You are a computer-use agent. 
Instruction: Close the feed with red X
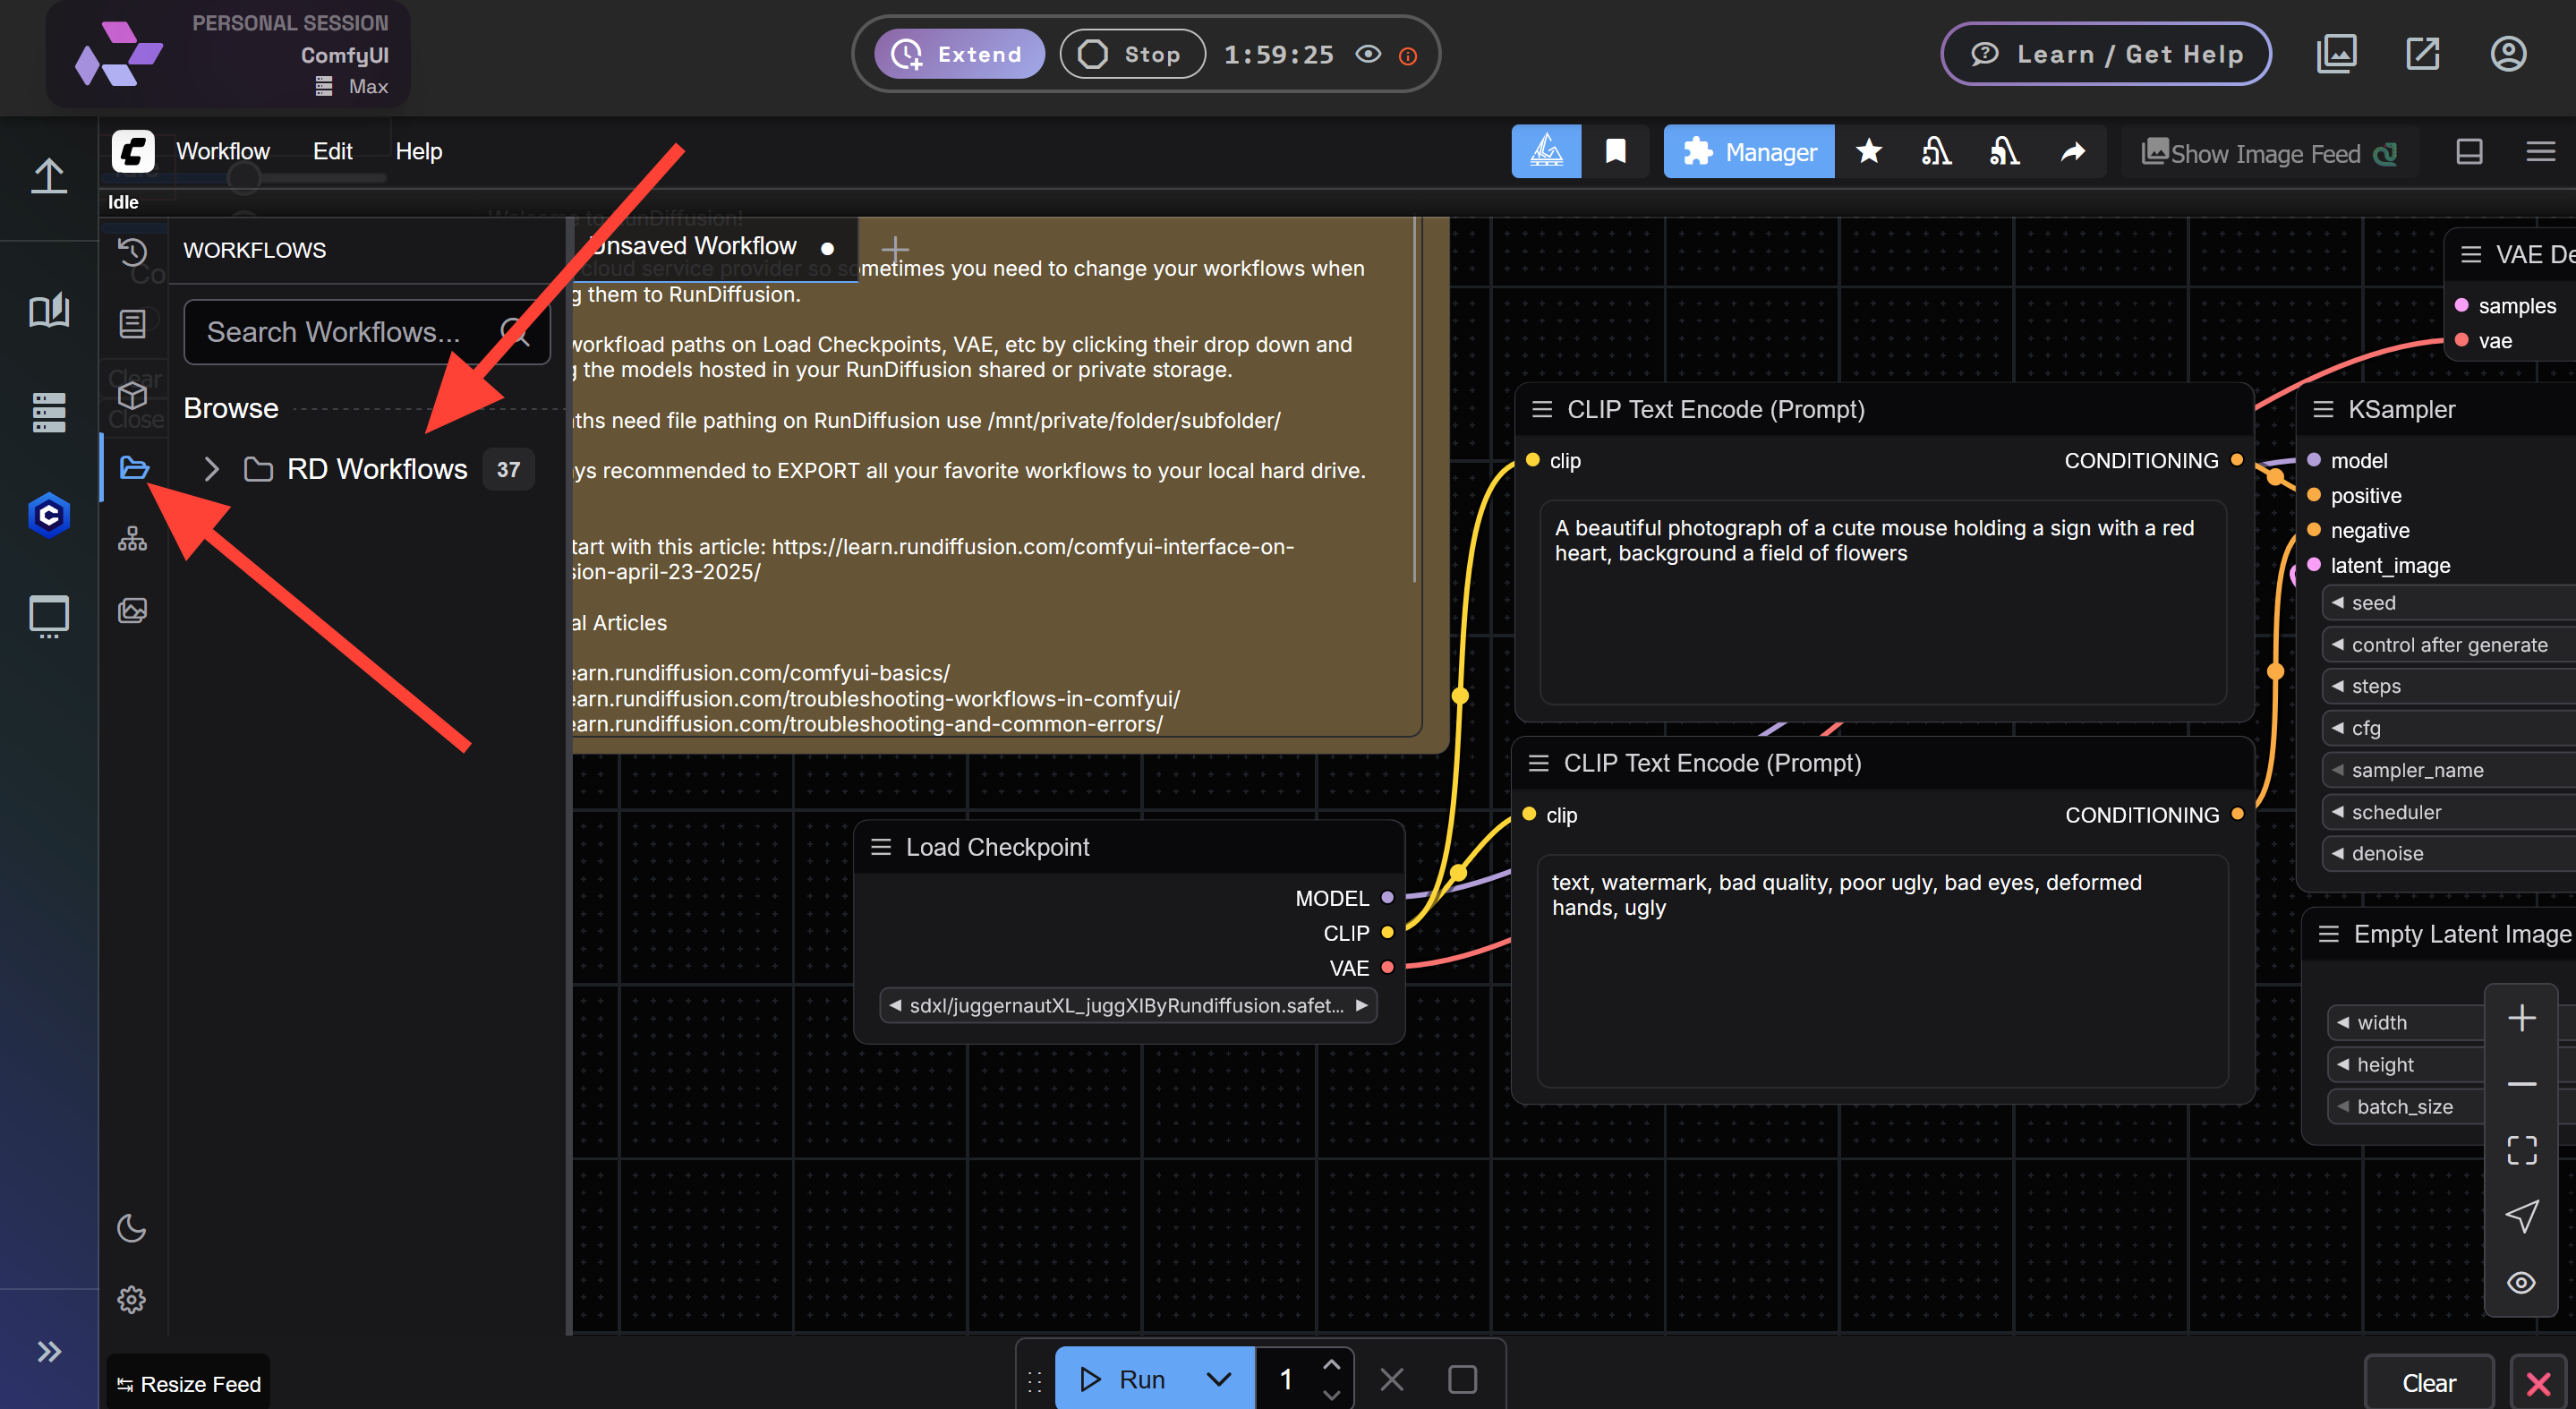2538,1383
